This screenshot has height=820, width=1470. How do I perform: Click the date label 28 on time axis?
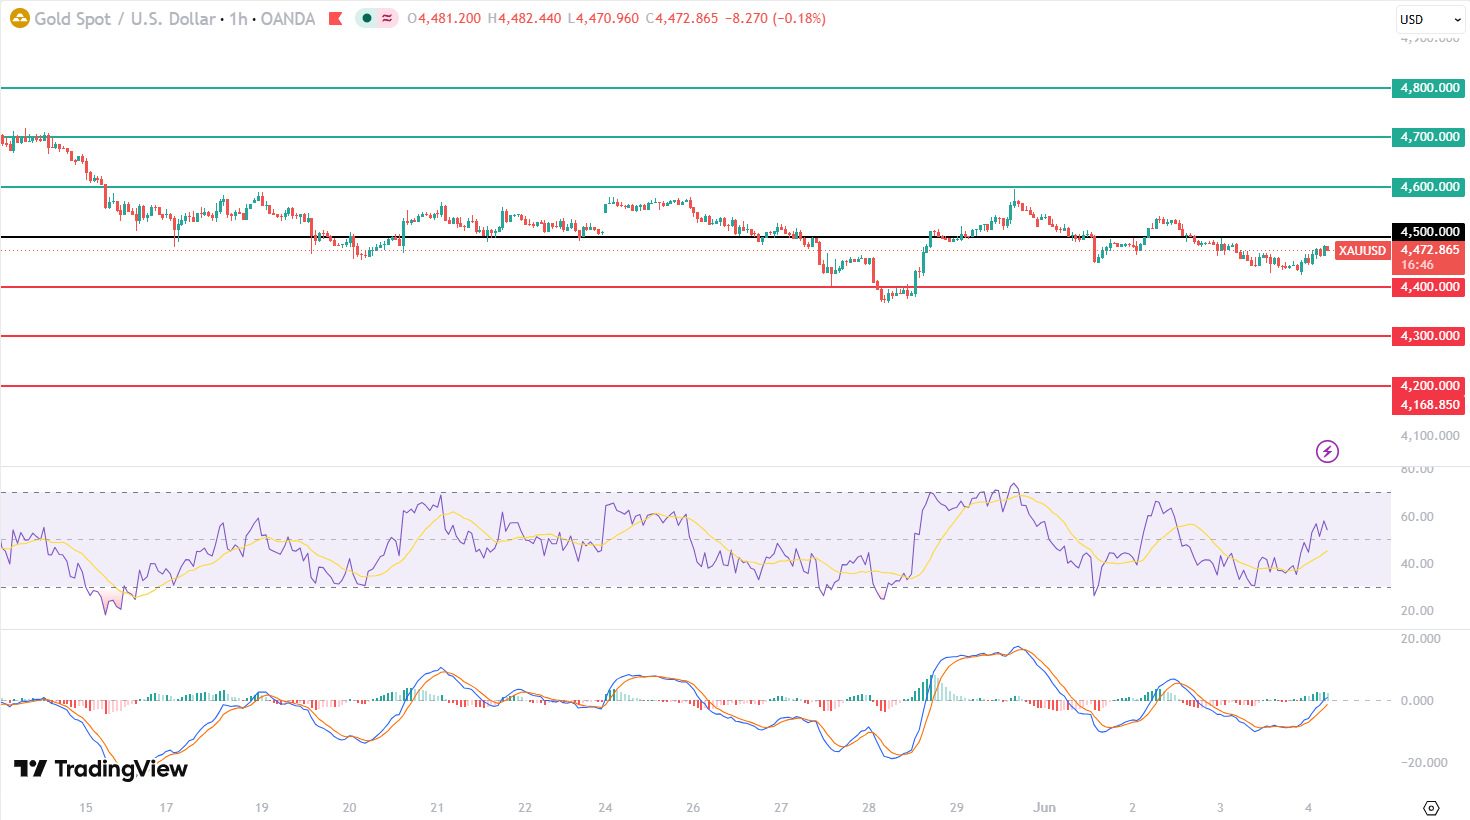point(869,808)
